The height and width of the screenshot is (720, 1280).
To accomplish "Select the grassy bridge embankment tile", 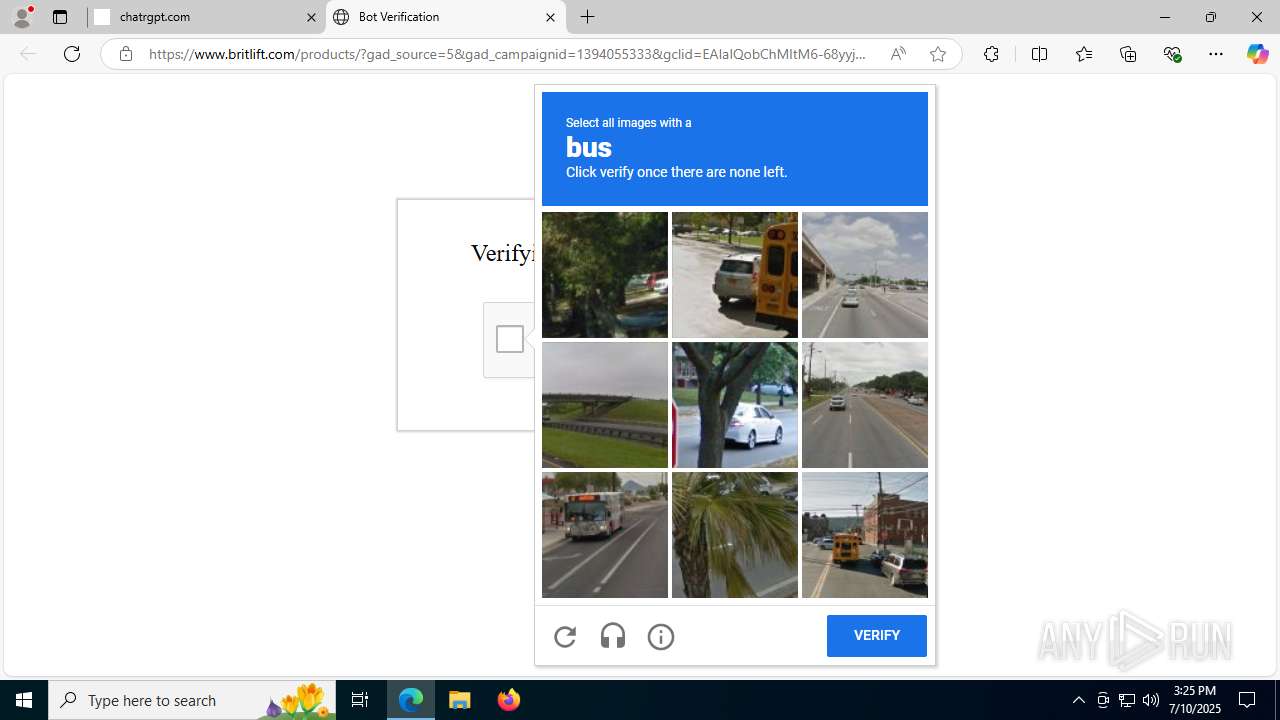I will [x=605, y=405].
